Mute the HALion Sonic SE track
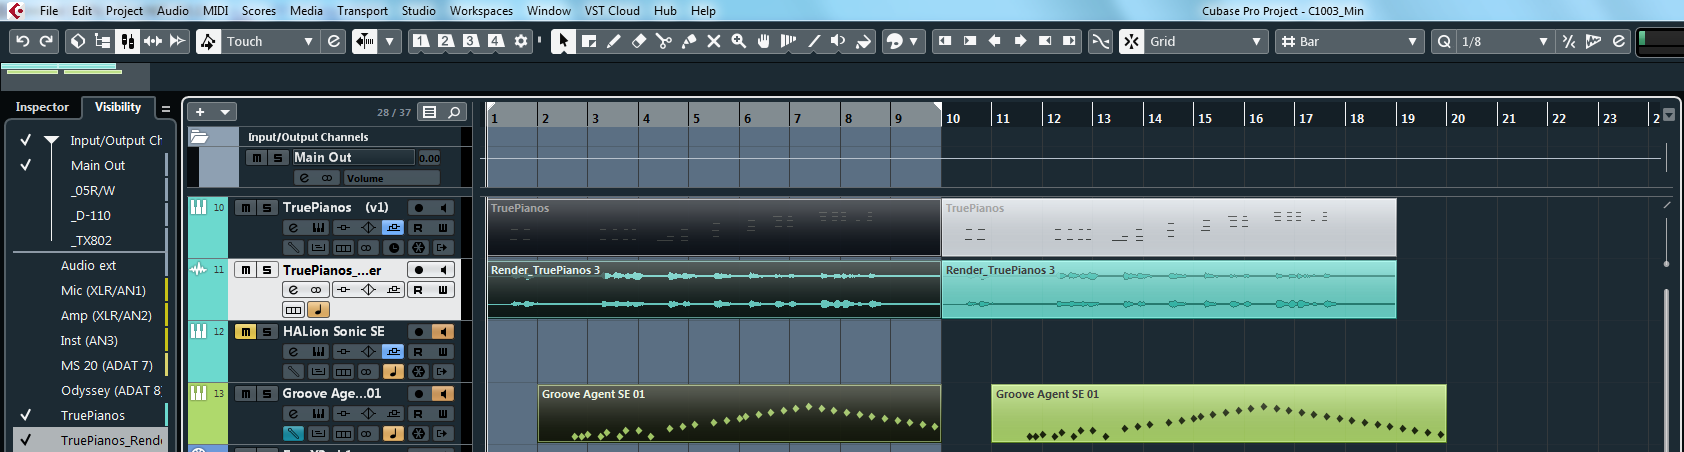 pyautogui.click(x=245, y=332)
